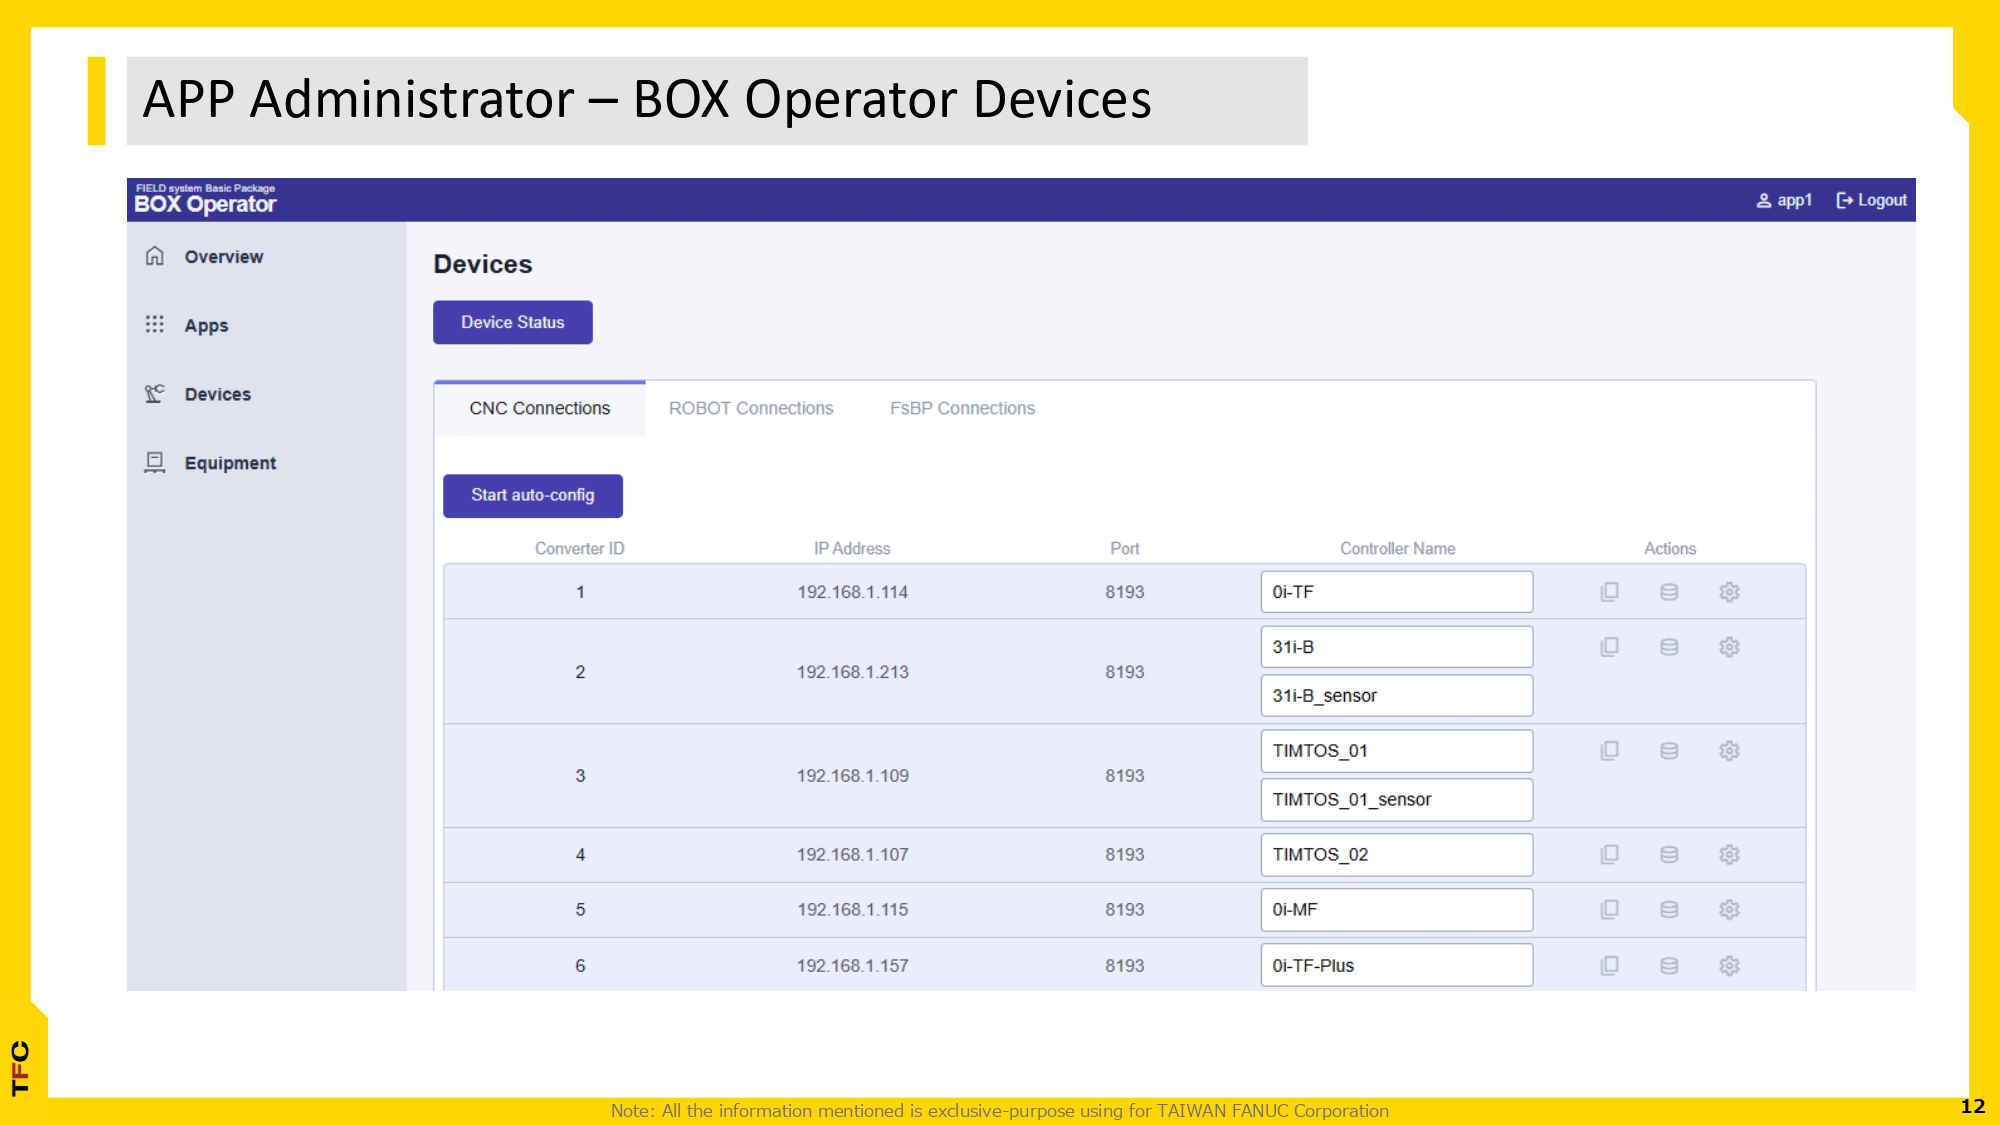Click the Devices robot-arm icon in sidebar

coord(155,393)
